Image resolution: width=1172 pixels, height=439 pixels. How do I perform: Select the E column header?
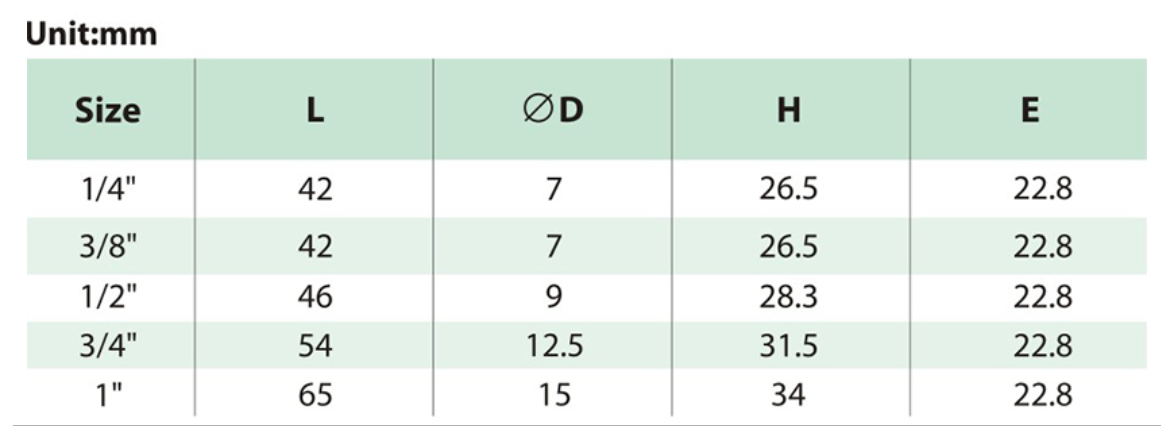[x=1028, y=110]
